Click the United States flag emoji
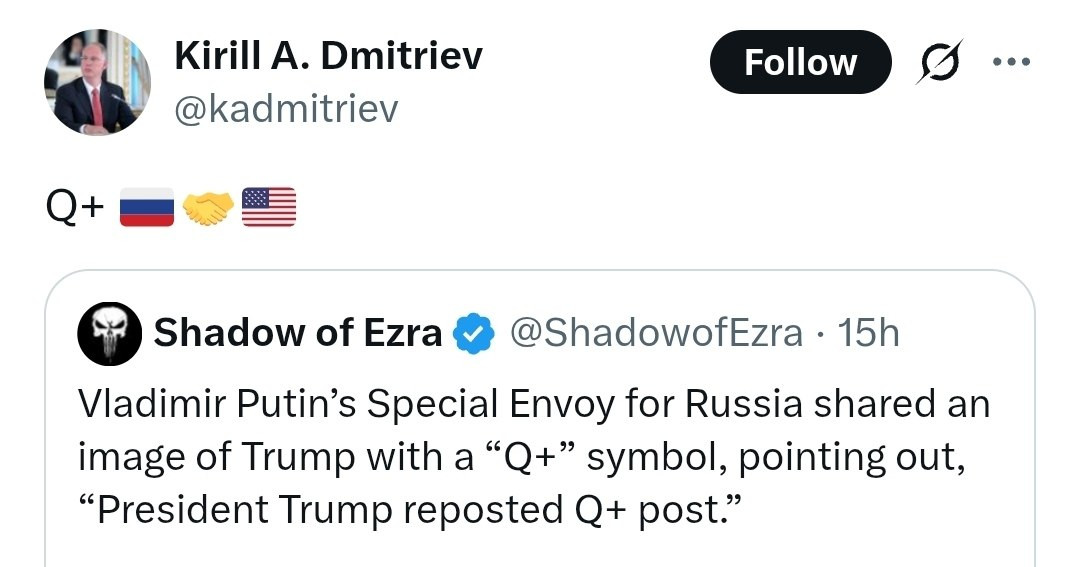 (269, 207)
